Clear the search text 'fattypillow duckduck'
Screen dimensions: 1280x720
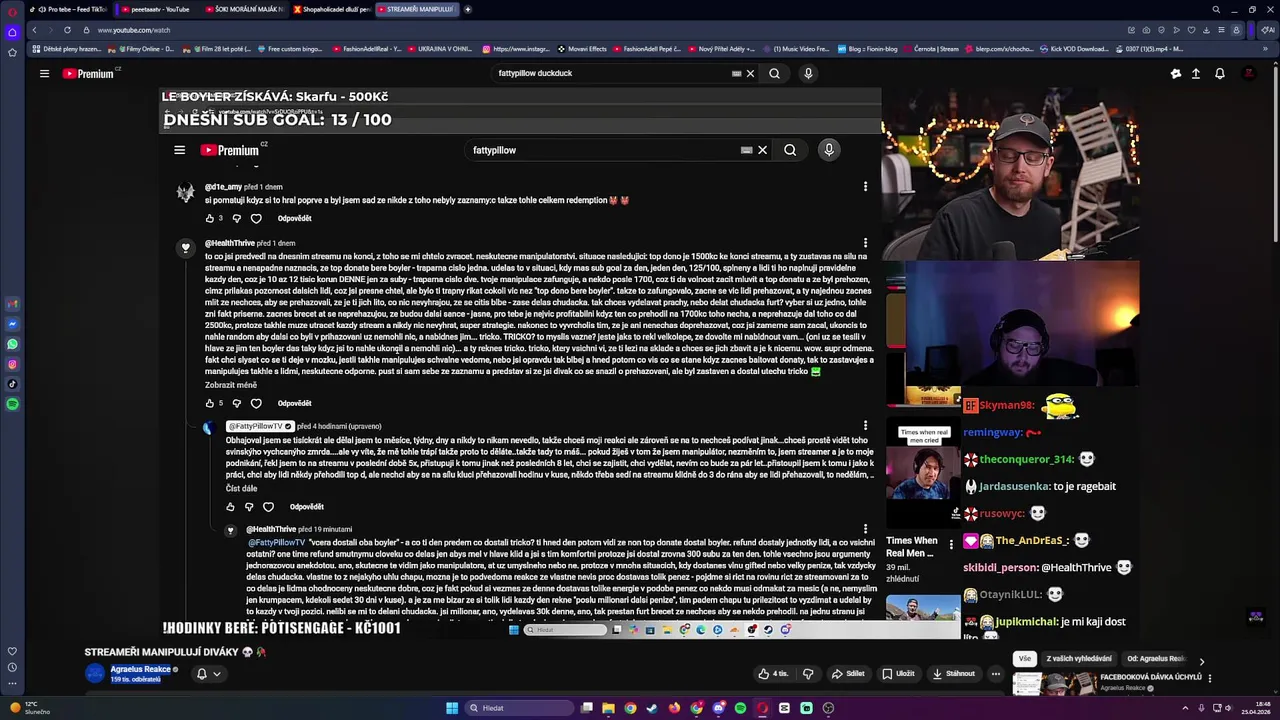(750, 73)
